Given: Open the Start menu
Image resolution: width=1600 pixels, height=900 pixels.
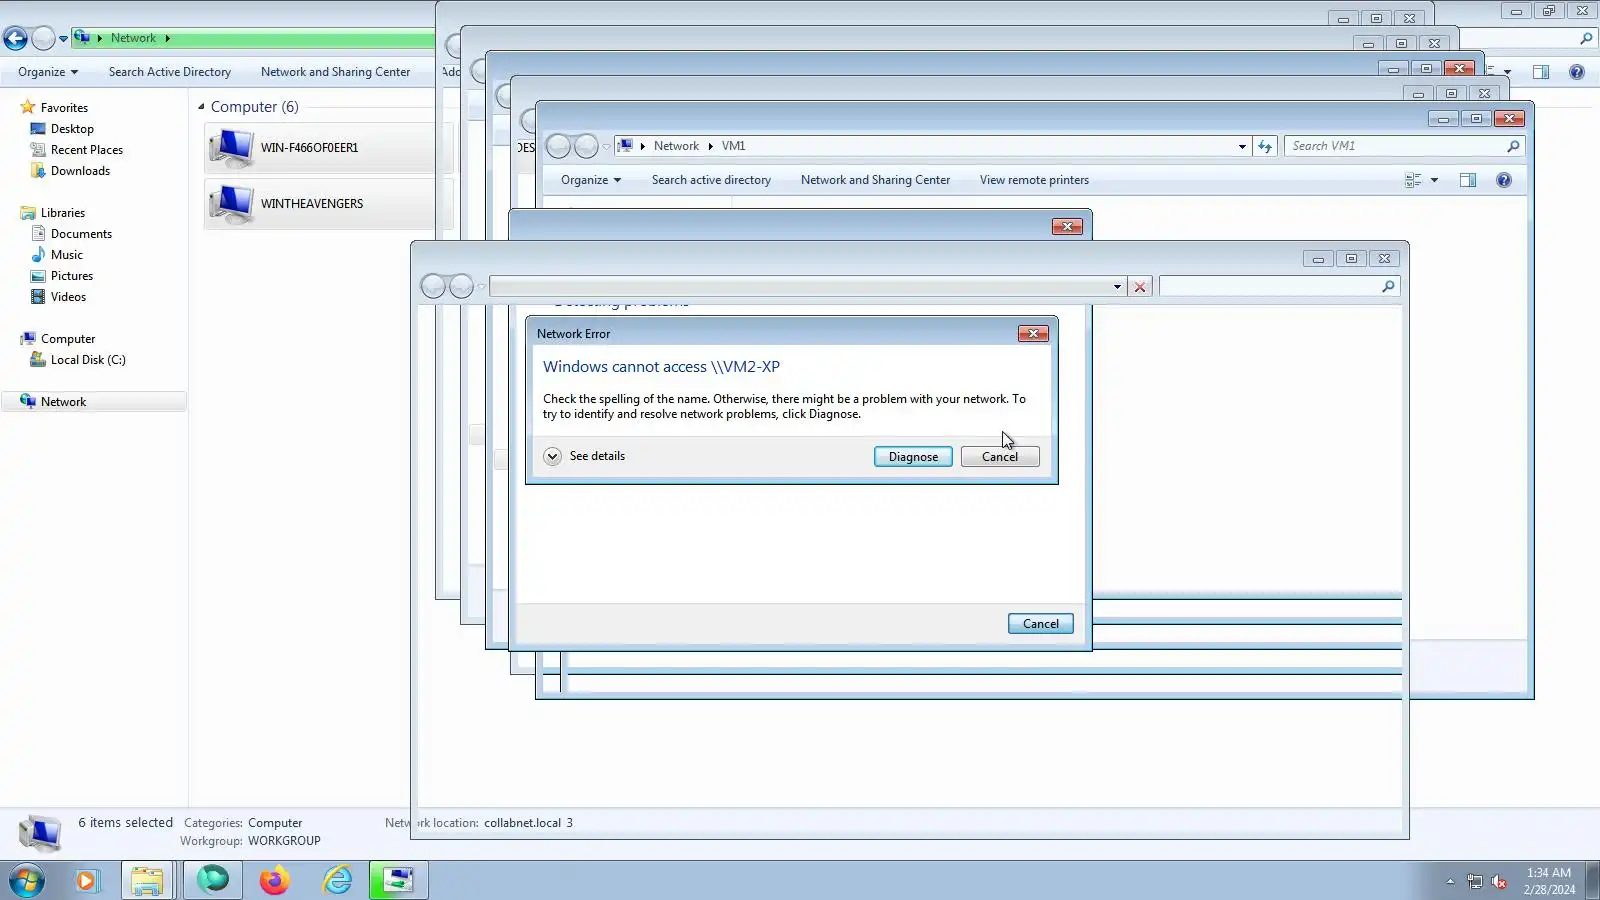Looking at the screenshot, I should coord(27,880).
